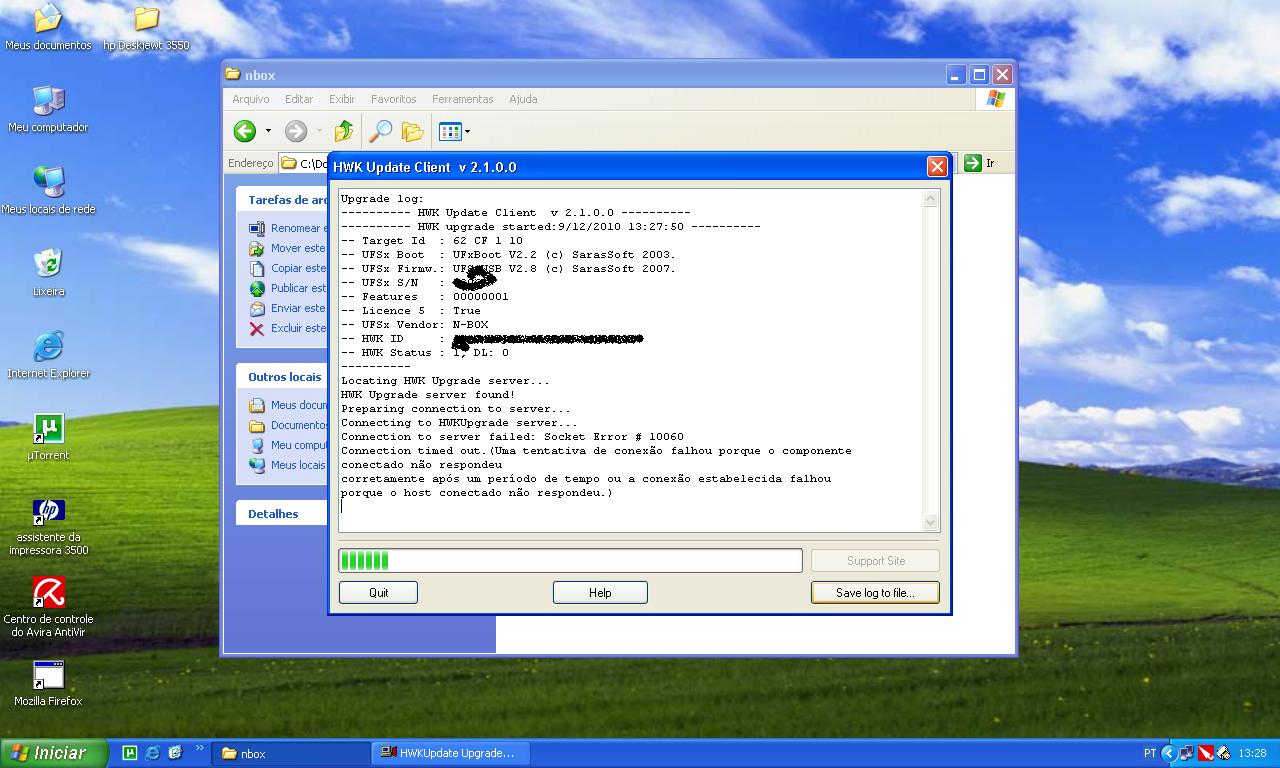Click the Ir go arrow button
Screen dimensions: 1280x768
coord(972,163)
